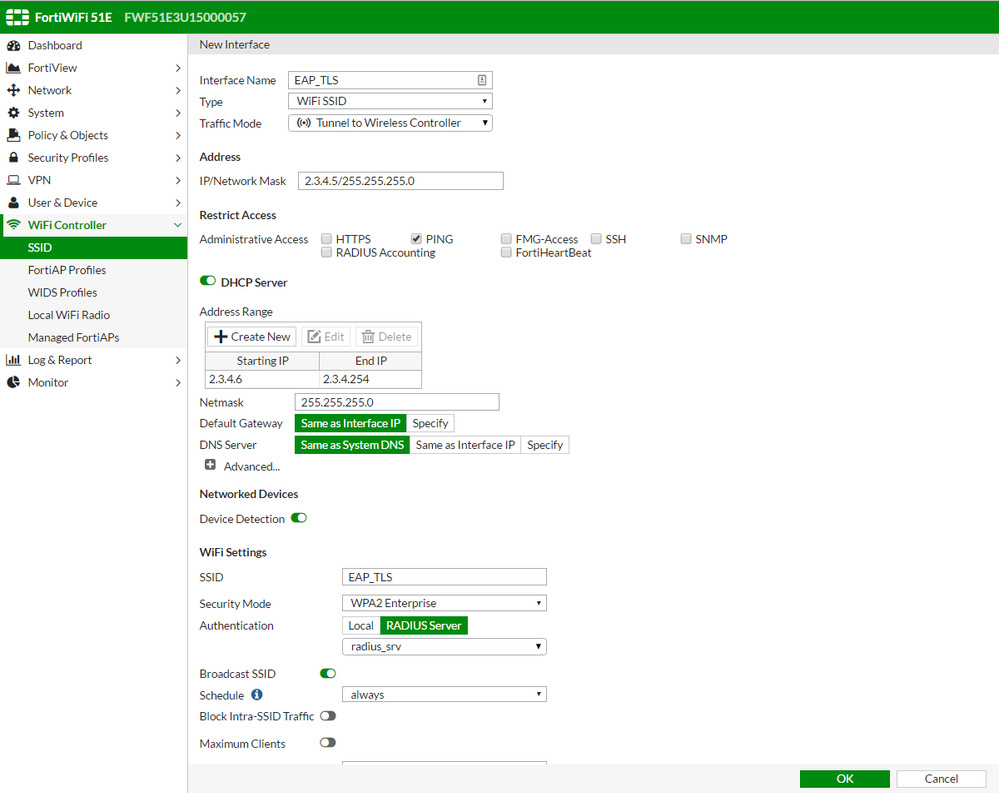Open the Type dropdown (WiFi SSID)
The width and height of the screenshot is (999, 793).
390,101
